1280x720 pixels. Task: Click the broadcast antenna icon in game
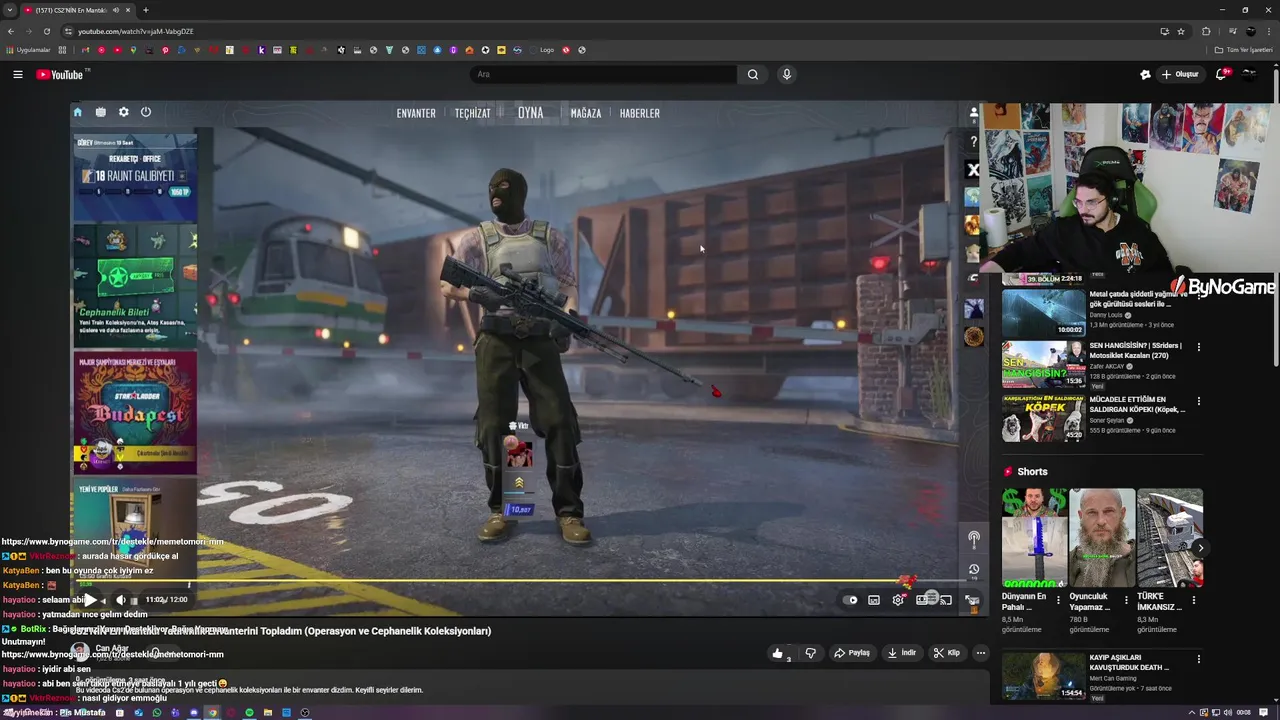973,538
